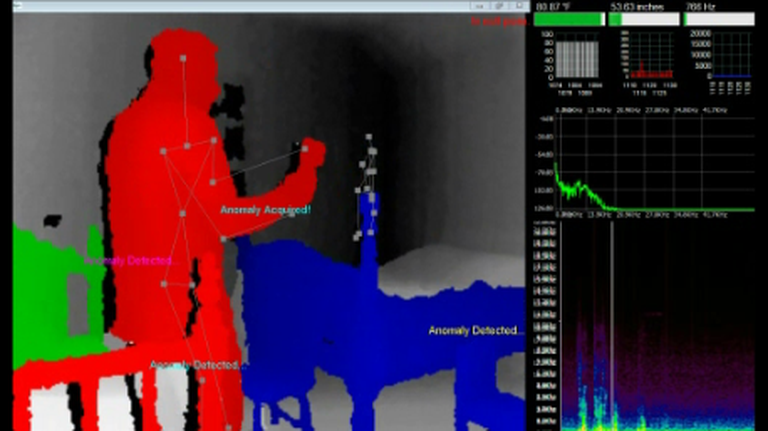Click the cyan 'Anomaly Acquired!' label
The height and width of the screenshot is (431, 768).
tap(265, 210)
